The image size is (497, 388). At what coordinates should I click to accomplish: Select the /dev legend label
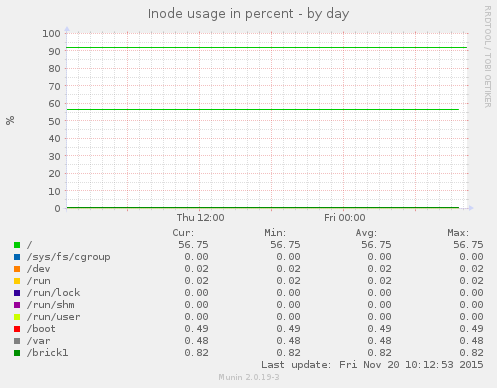38,269
